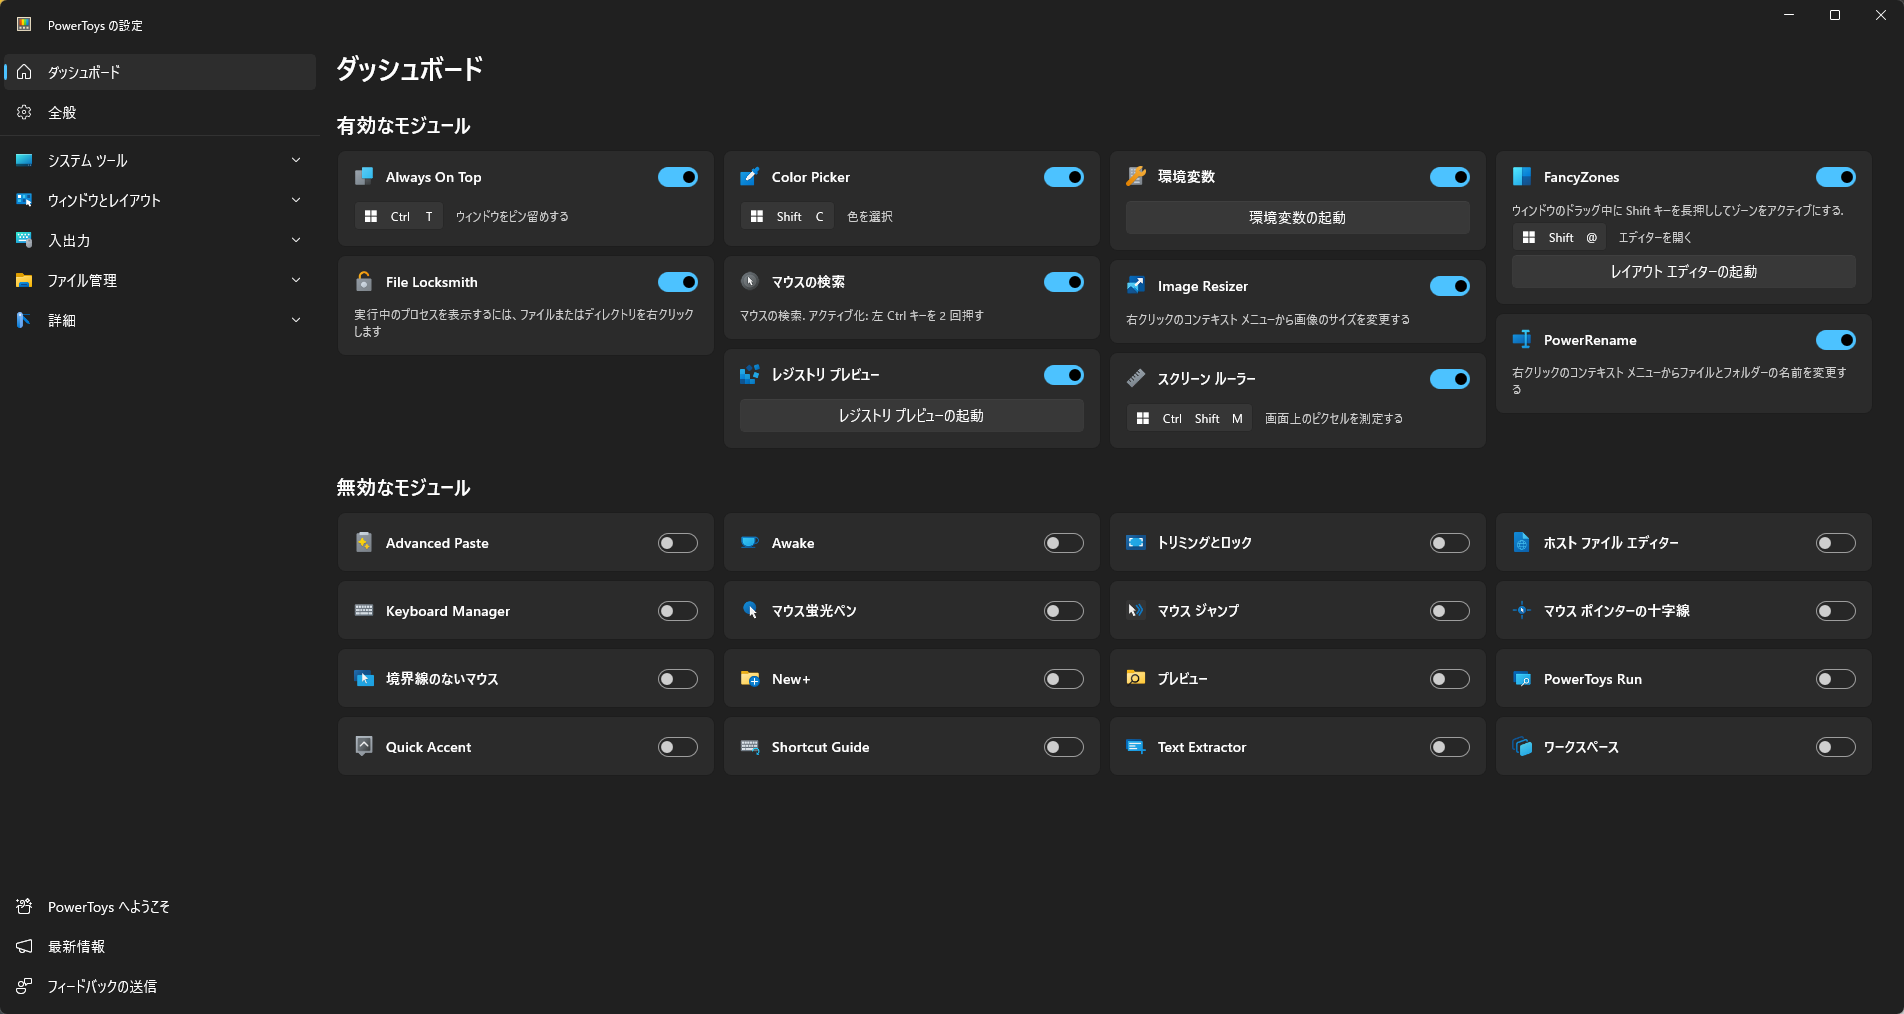Click the ワークスペース module icon
The image size is (1904, 1014).
pos(1522,747)
